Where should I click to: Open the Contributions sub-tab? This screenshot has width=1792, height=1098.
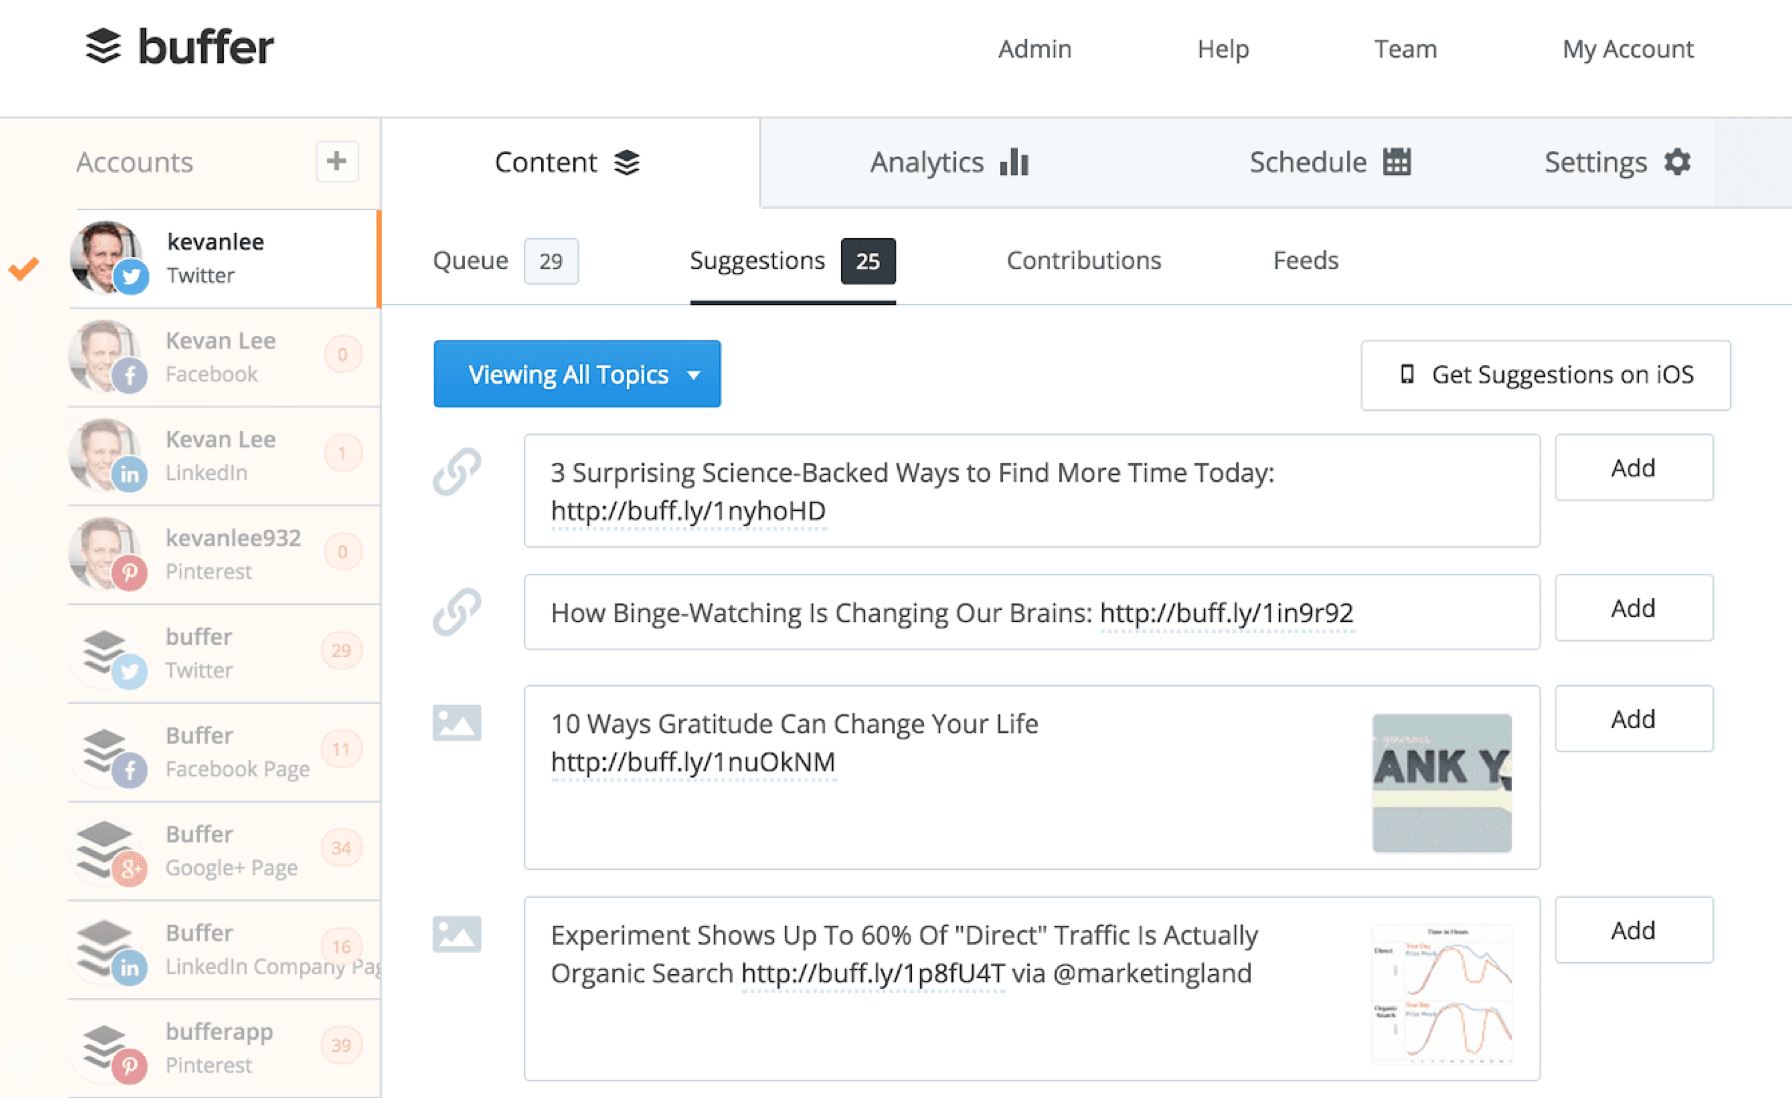coord(1084,261)
